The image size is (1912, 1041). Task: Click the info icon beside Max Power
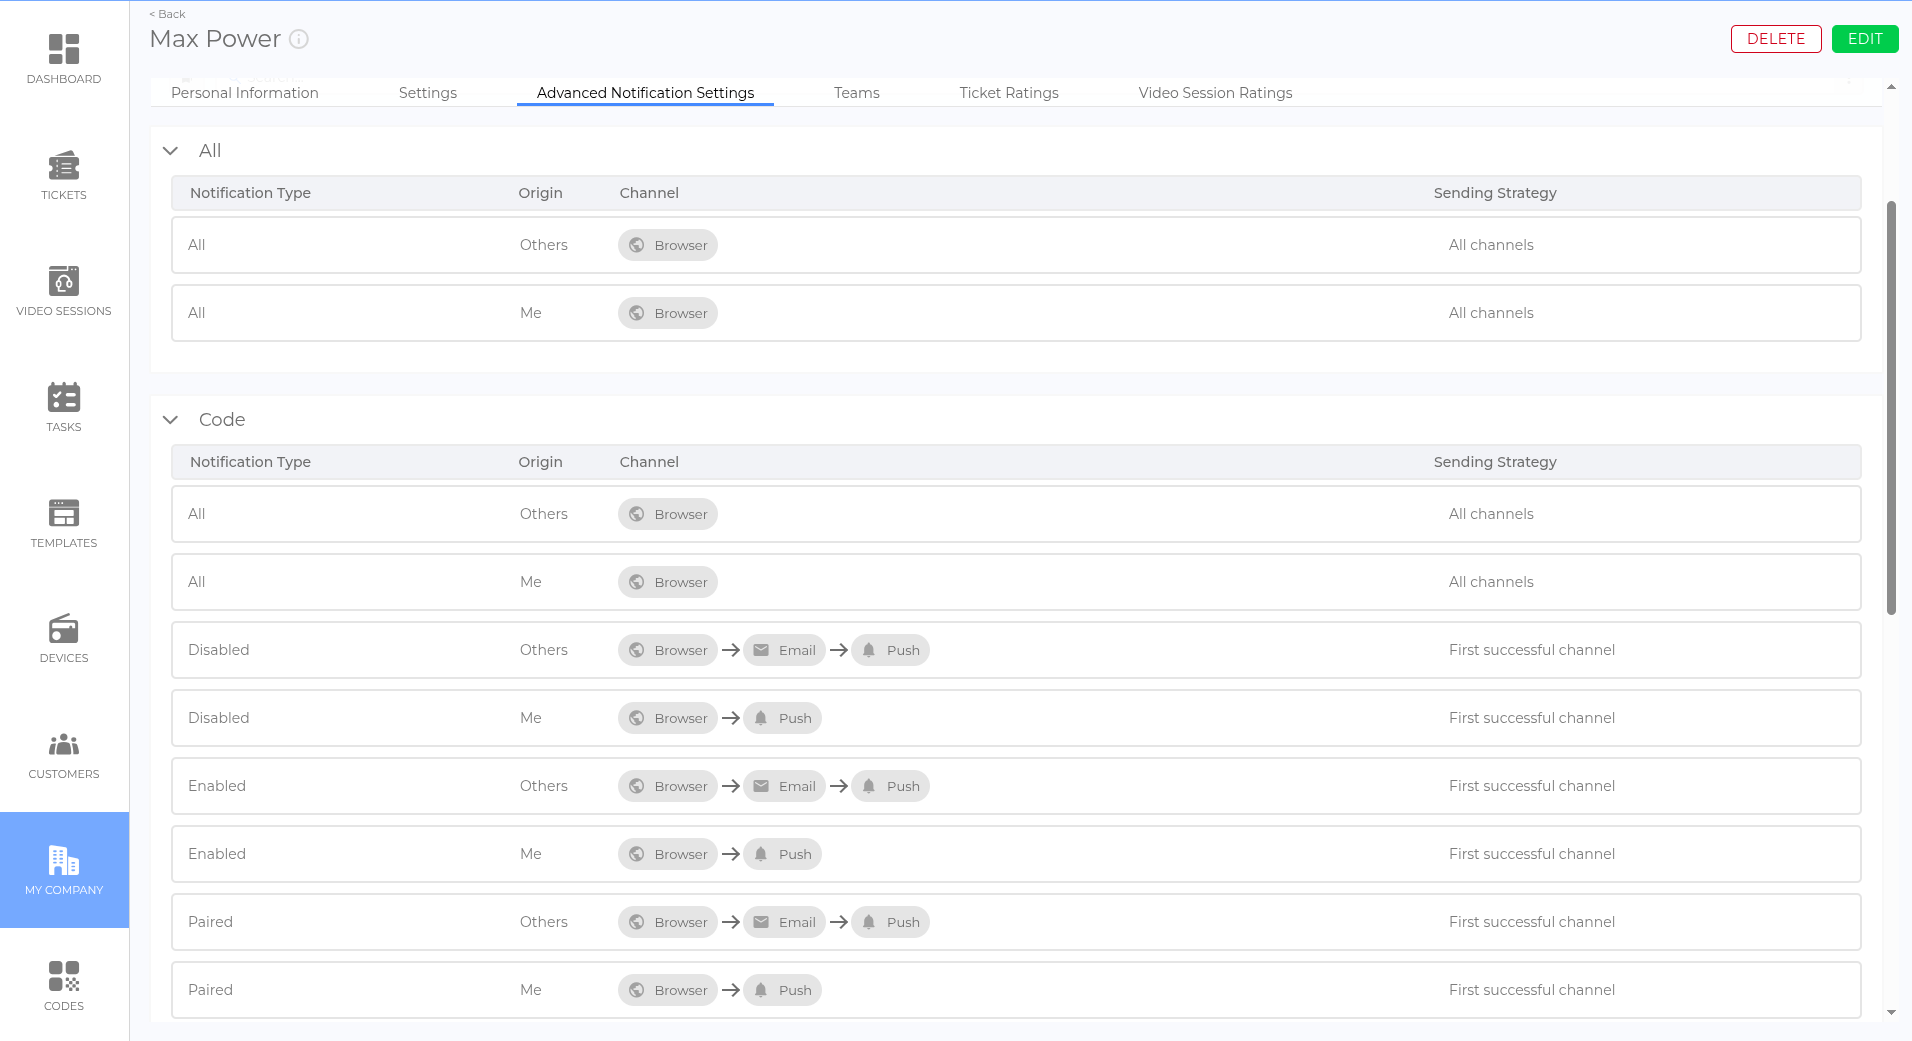coord(299,39)
